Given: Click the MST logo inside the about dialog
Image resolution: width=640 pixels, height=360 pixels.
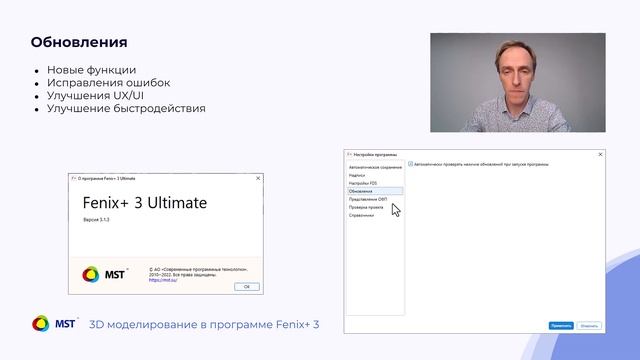Looking at the screenshot, I should click(x=105, y=275).
